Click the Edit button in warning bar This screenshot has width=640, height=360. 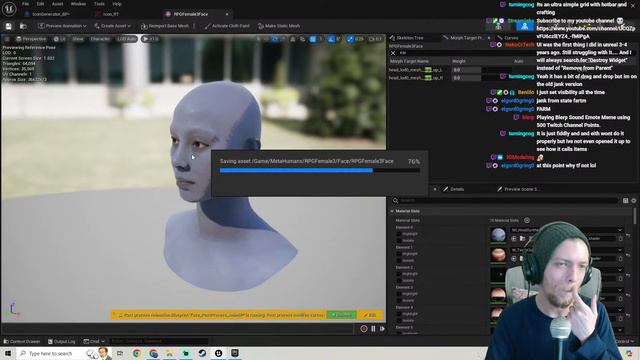[x=370, y=315]
